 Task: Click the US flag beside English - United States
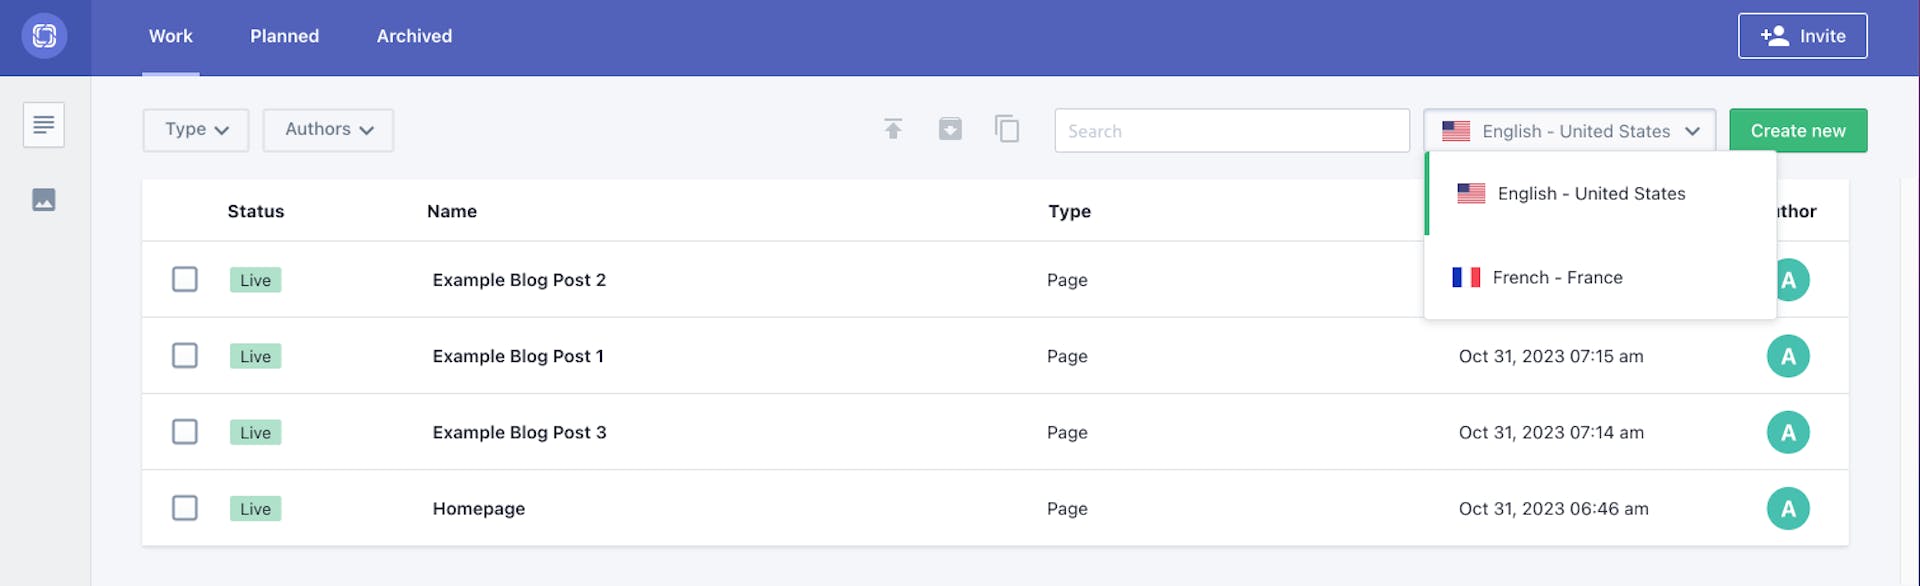tap(1457, 130)
